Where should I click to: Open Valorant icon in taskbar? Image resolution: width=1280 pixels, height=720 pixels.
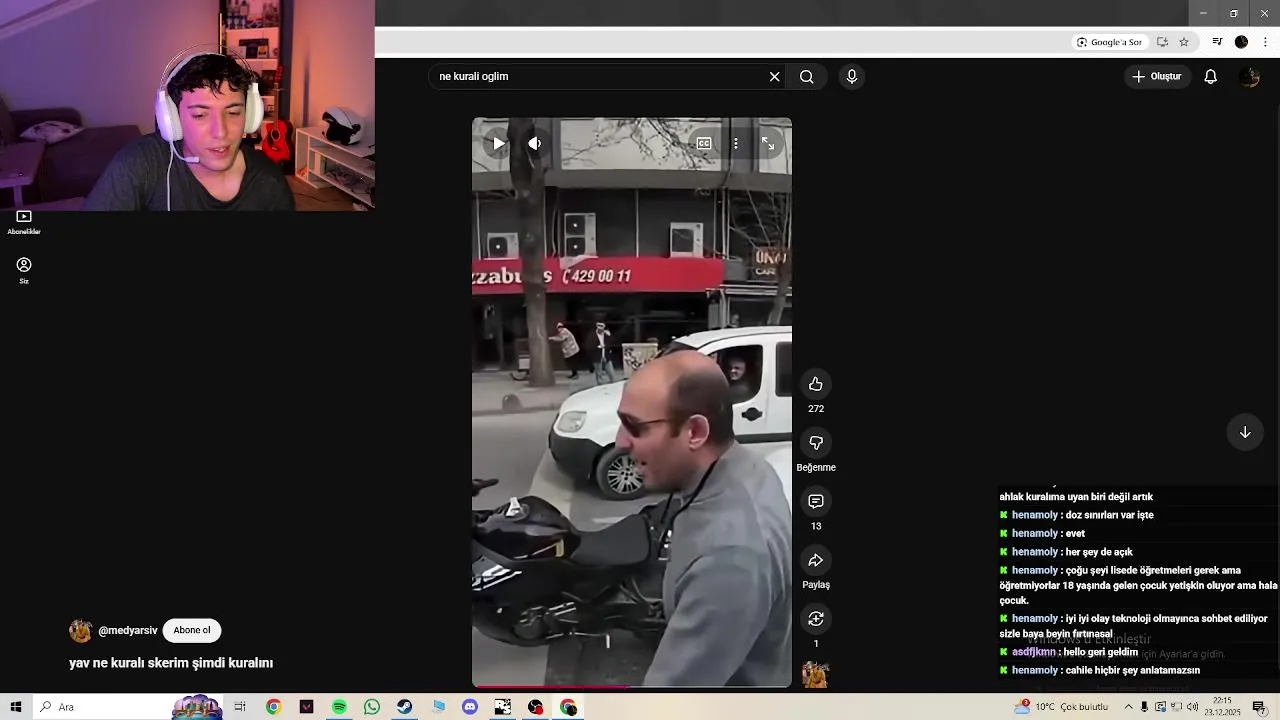306,707
